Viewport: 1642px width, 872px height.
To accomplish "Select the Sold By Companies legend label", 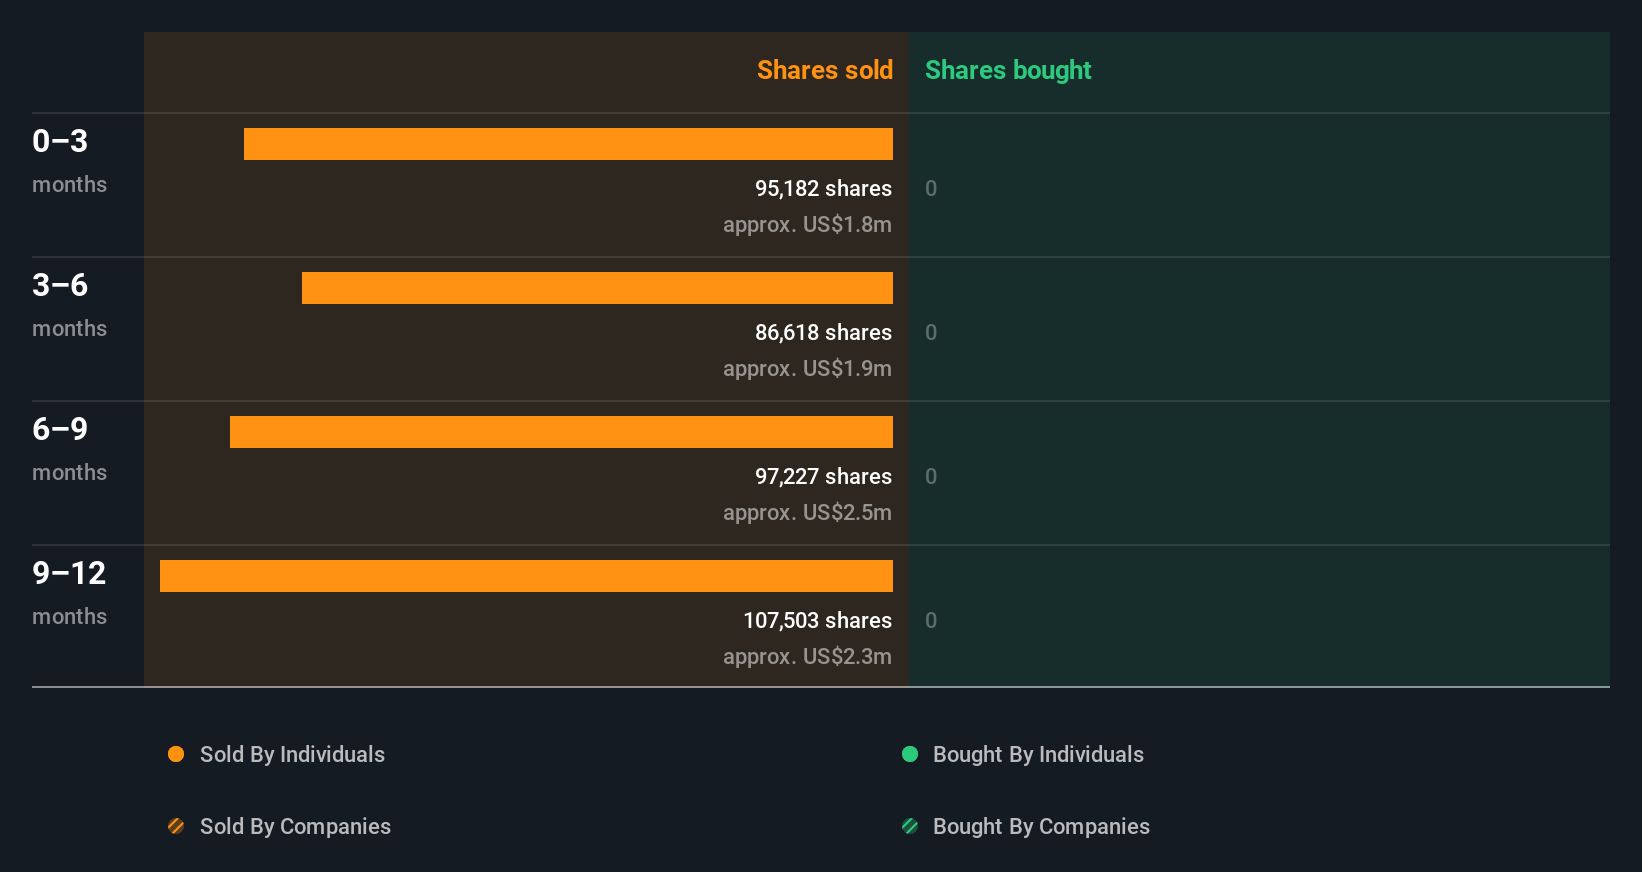I will 295,827.
